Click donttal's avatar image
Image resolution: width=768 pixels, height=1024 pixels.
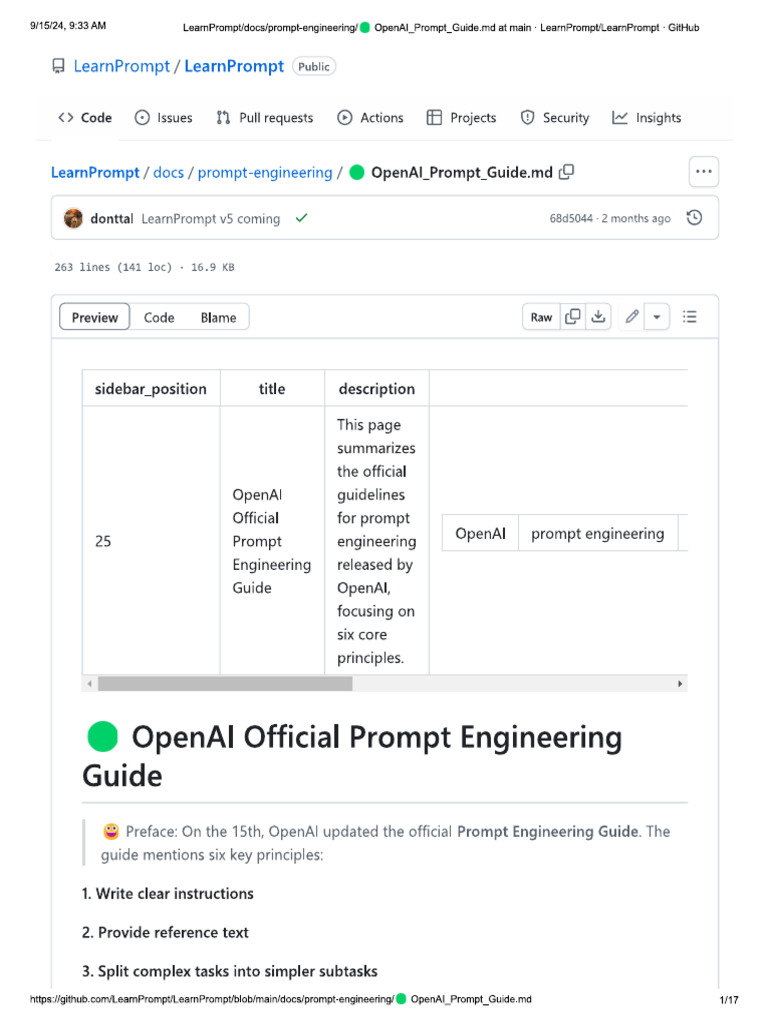point(73,218)
